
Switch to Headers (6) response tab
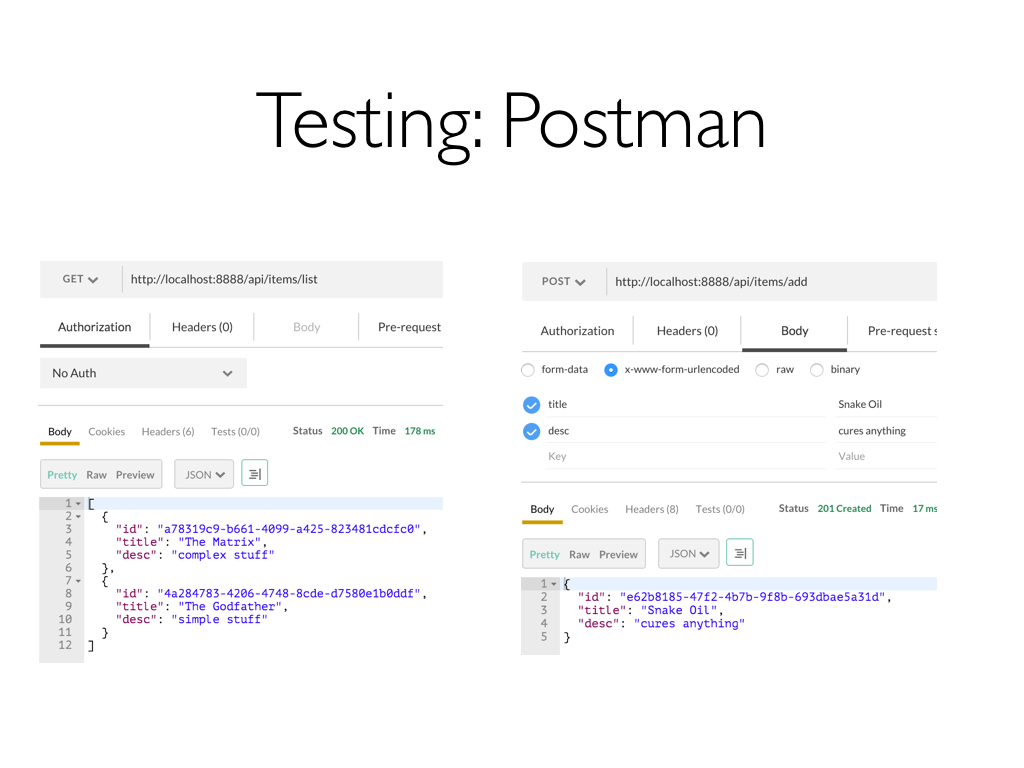tap(168, 432)
